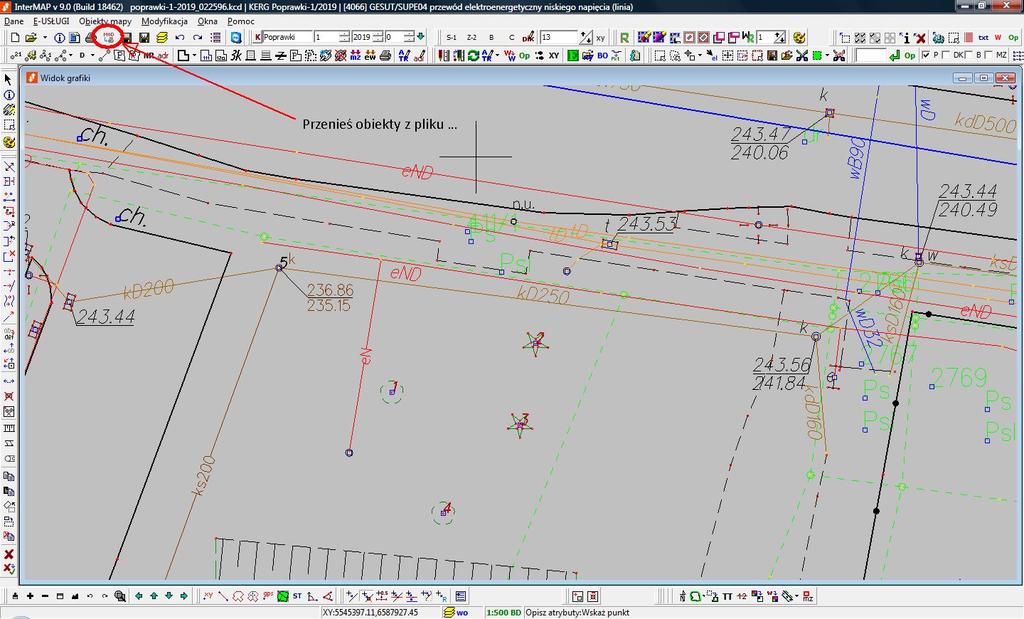Undo the last action
The image size is (1024, 619).
[180, 38]
